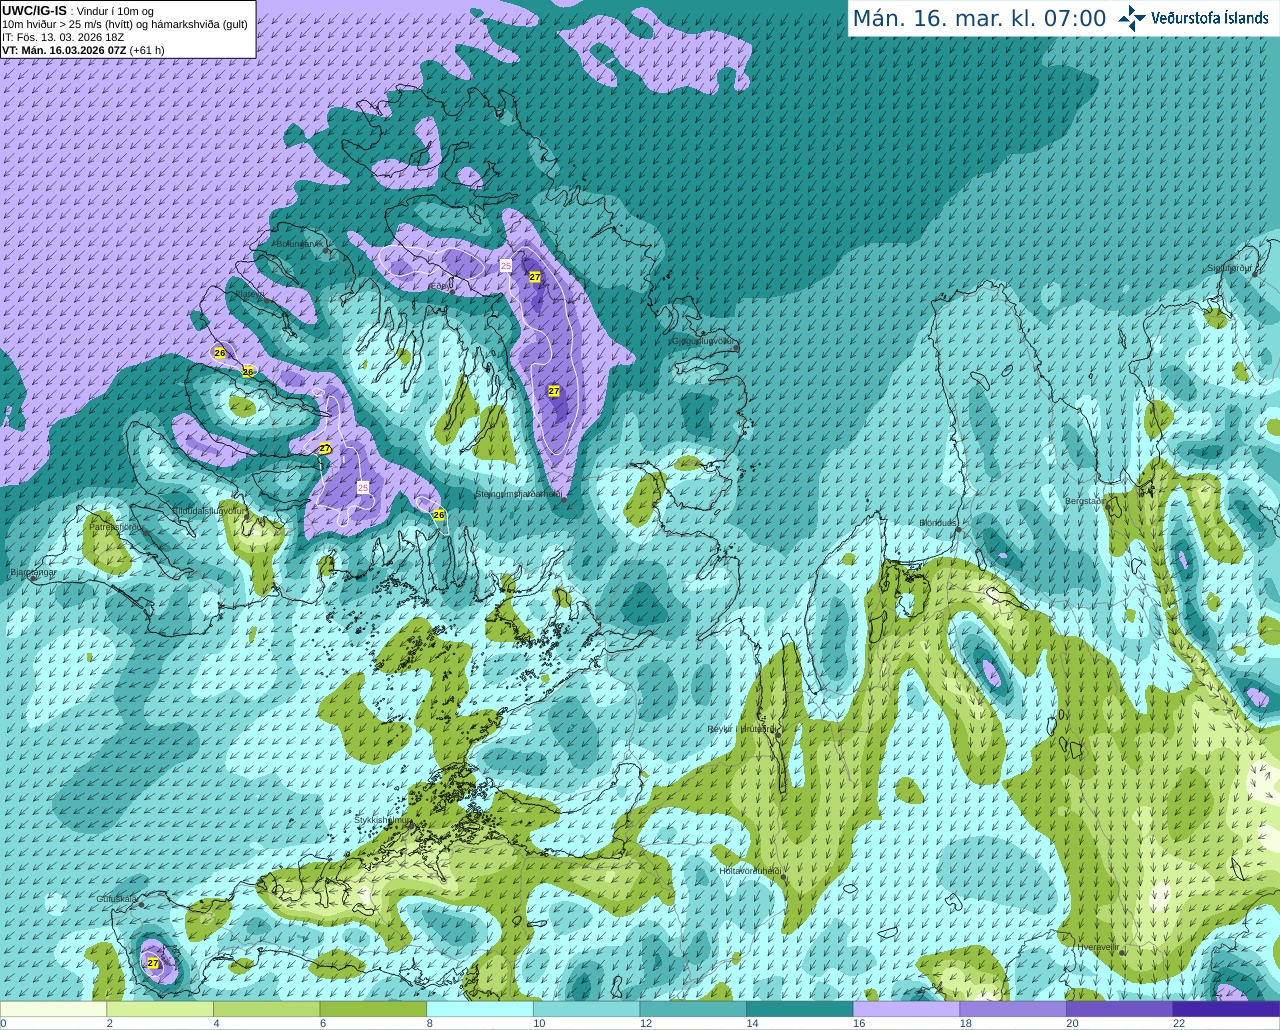1280x1030 pixels.
Task: Click the Bolungarvík station label
Action: tap(300, 243)
